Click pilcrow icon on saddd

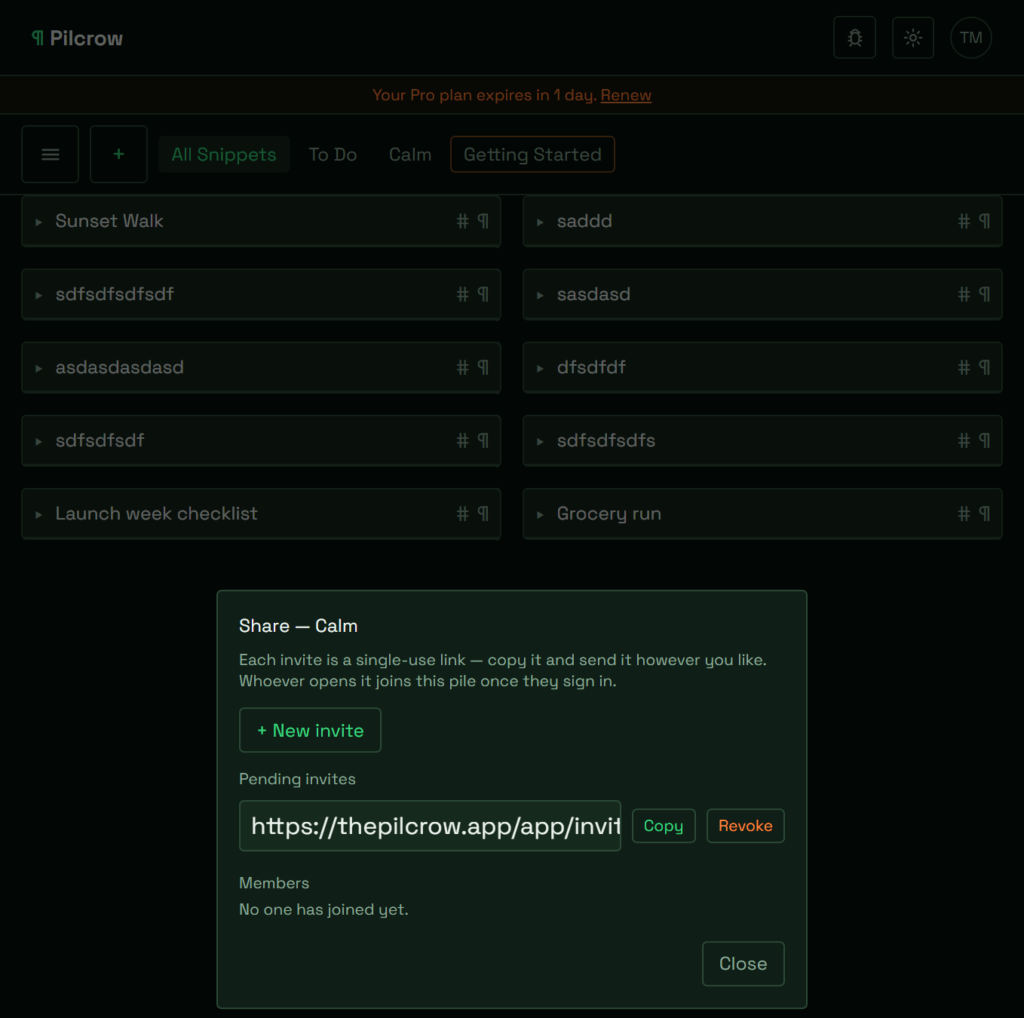click(985, 221)
